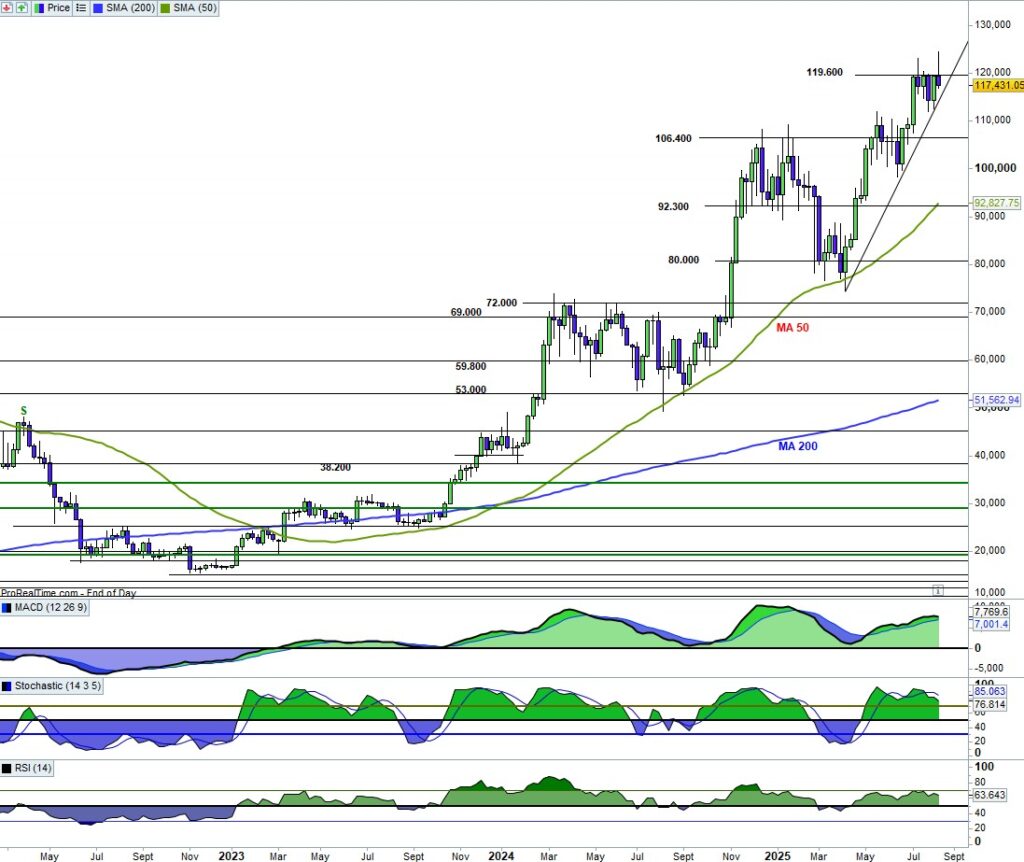Click the green up-arrow icon in the toolbar
Screen dimensions: 1024x862
coord(22,8)
